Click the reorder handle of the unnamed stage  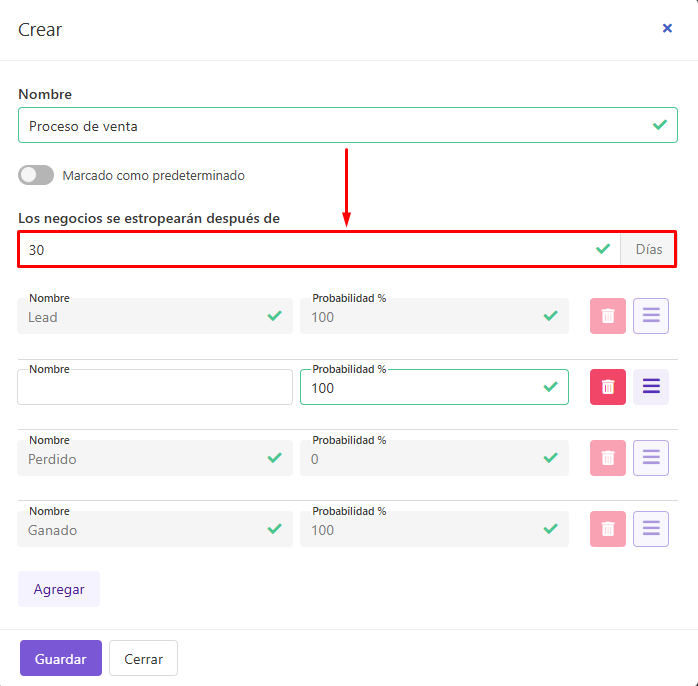click(x=651, y=387)
